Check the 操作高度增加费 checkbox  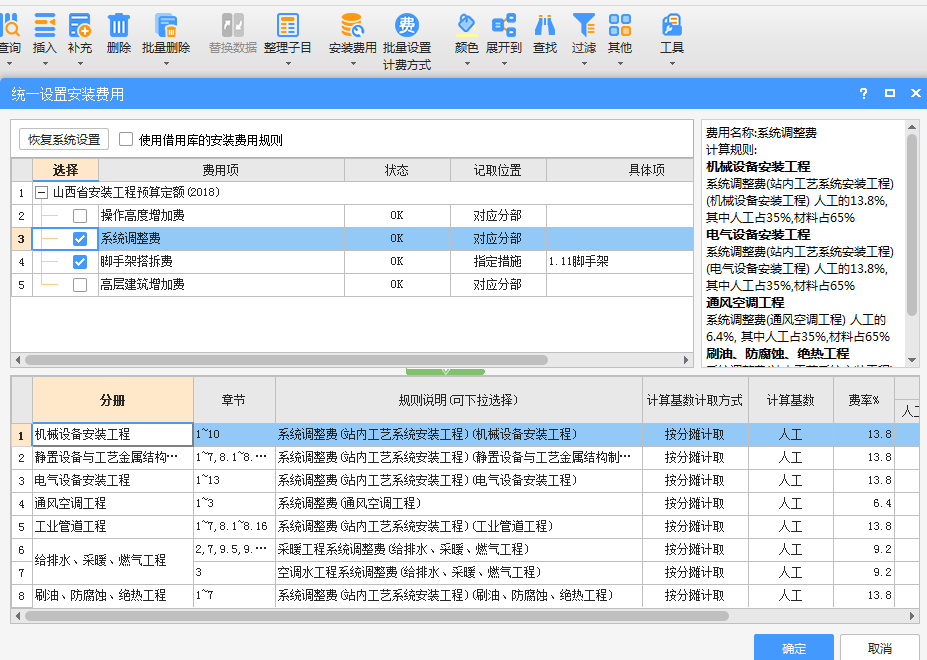(80, 216)
